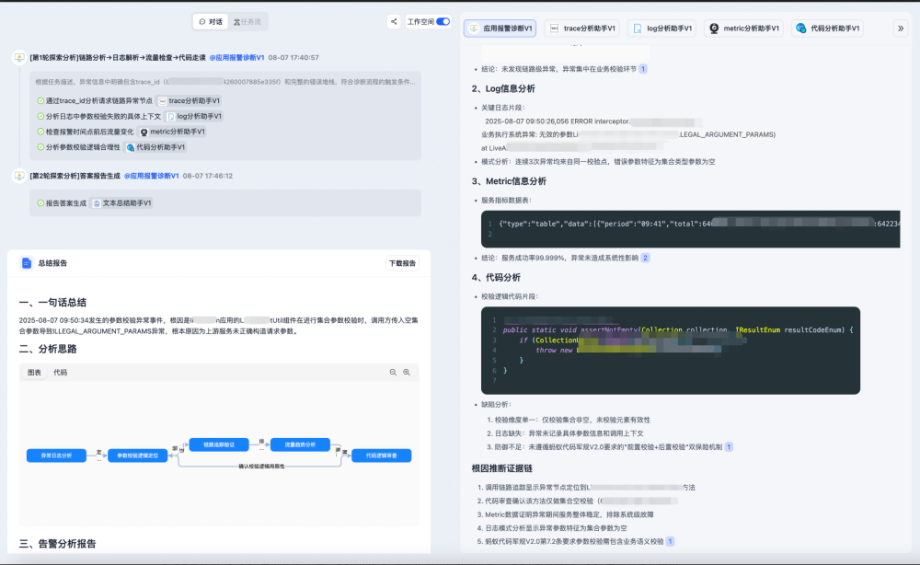920x565 pixels.
Task: Click the round agent avatar beside 第1轮探索分析
Action: click(19, 58)
